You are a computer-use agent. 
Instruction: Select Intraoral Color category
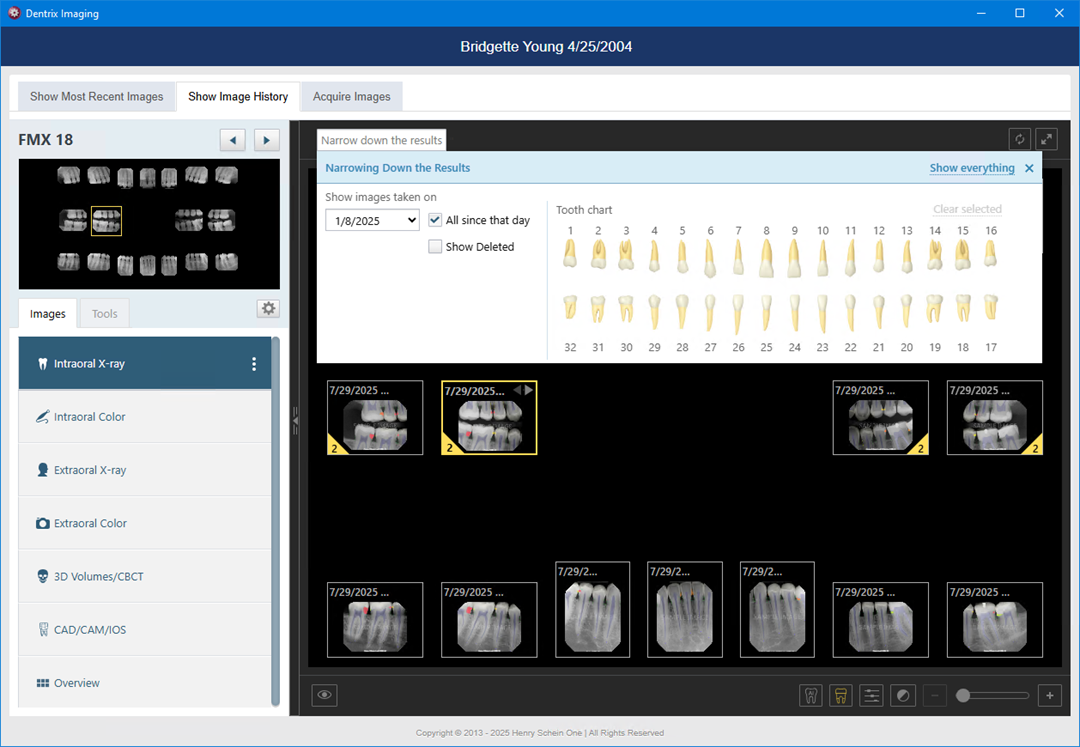145,417
